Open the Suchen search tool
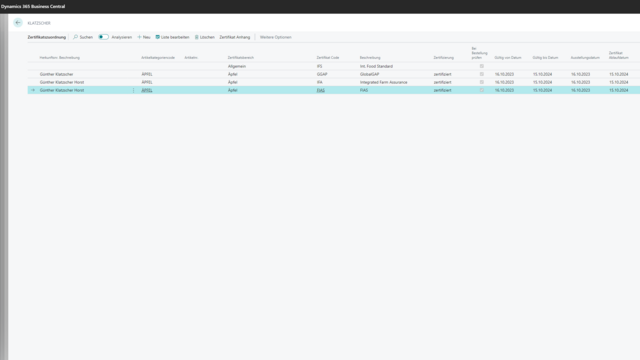This screenshot has width=640, height=360. [x=83, y=37]
